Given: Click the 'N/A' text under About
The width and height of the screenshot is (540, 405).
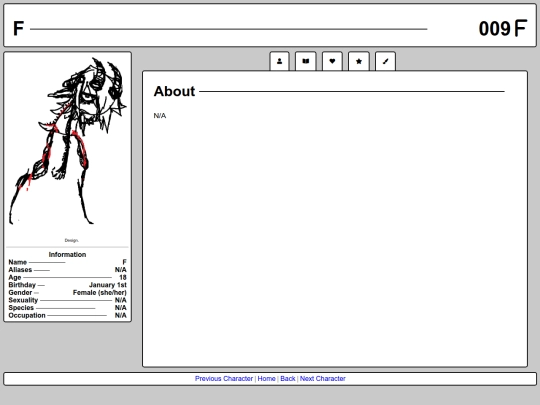Looking at the screenshot, I should click(x=160, y=116).
